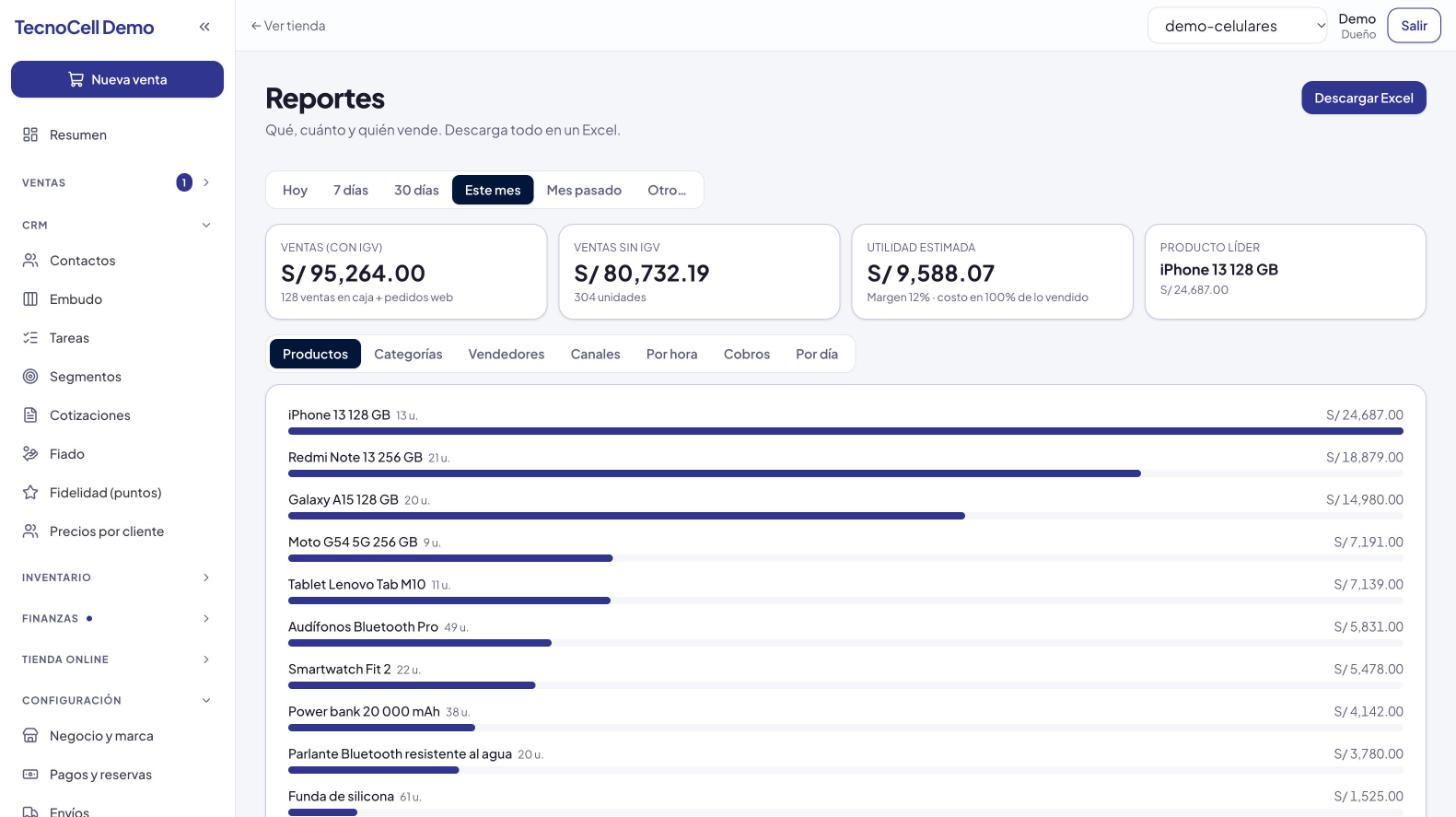This screenshot has width=1456, height=817.
Task: Click the Segmentos target icon
Action: [x=30, y=377]
